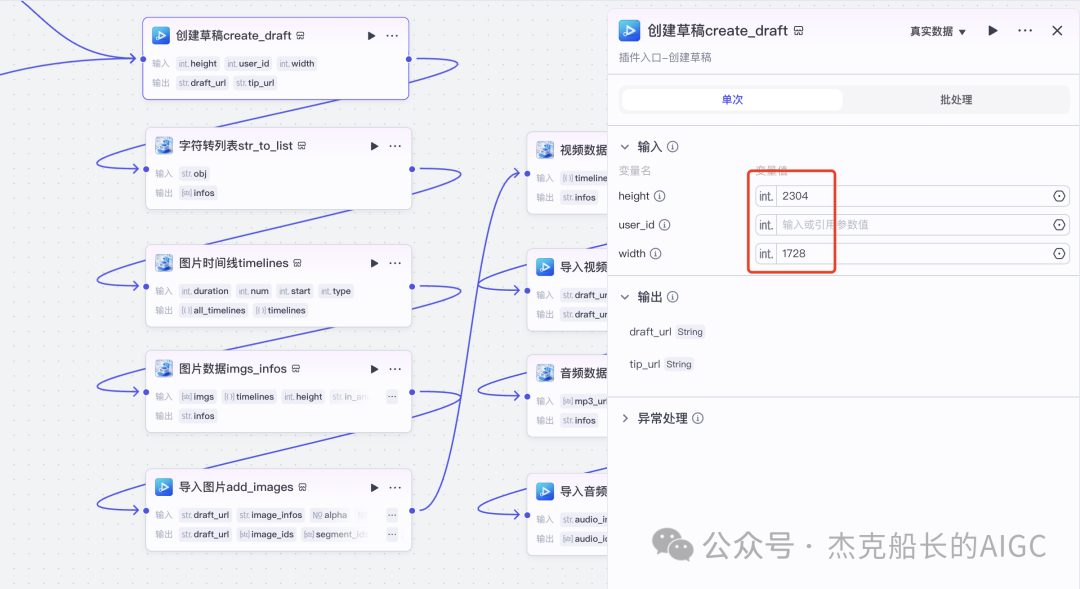
Task: Click the user_id value input field
Action: click(x=913, y=225)
